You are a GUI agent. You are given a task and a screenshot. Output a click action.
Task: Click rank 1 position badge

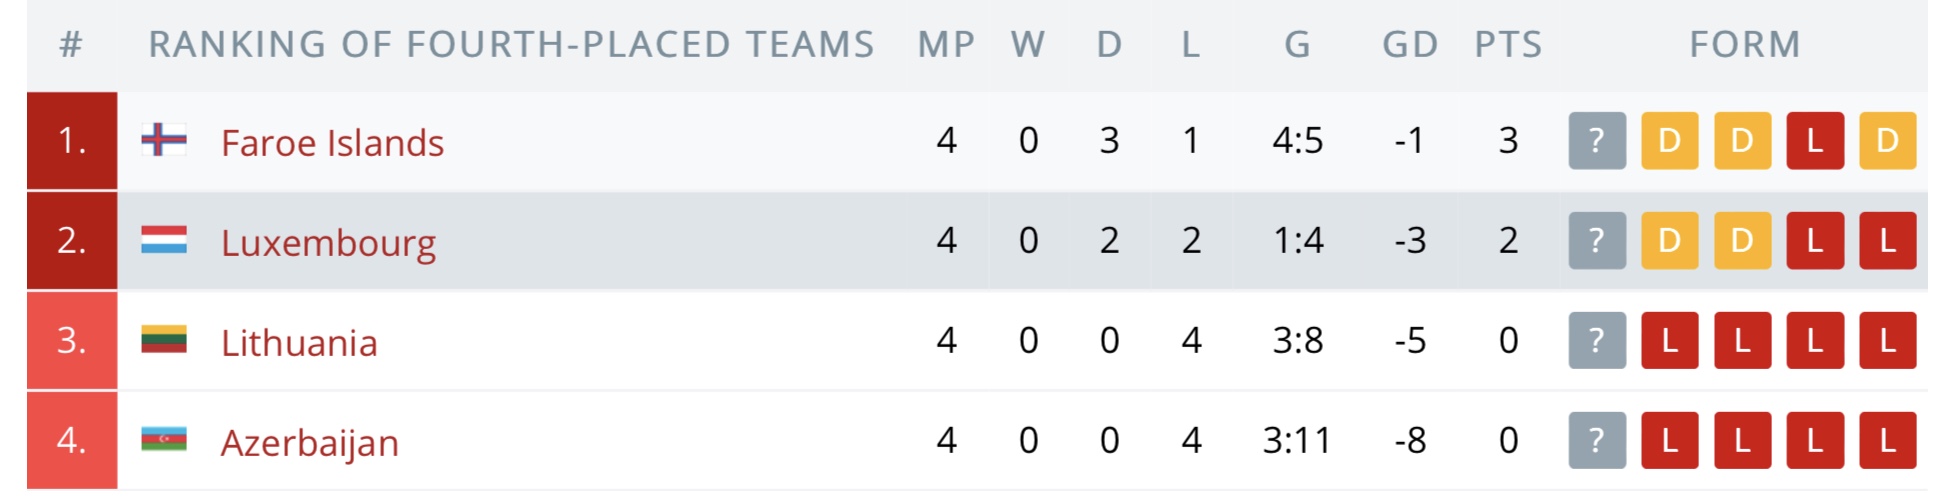click(72, 141)
